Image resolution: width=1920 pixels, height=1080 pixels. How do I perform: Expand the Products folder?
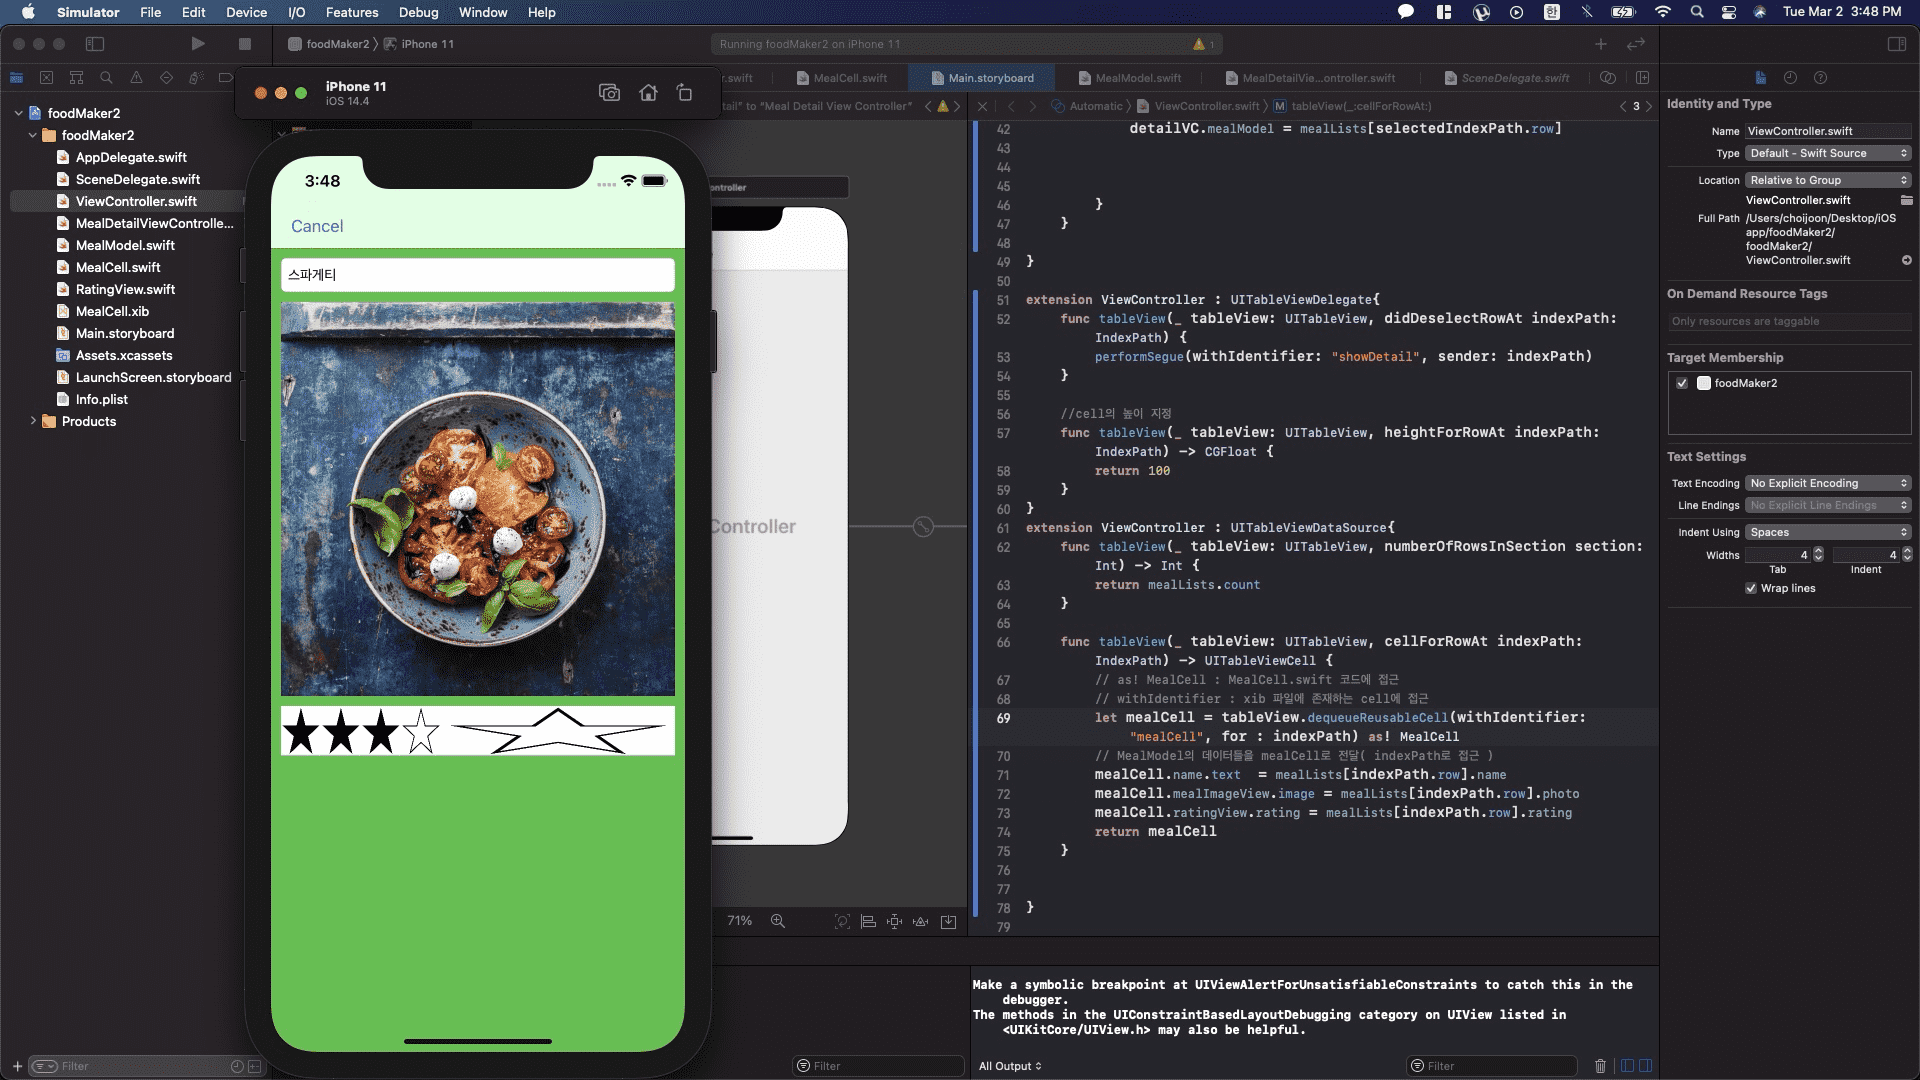point(33,421)
